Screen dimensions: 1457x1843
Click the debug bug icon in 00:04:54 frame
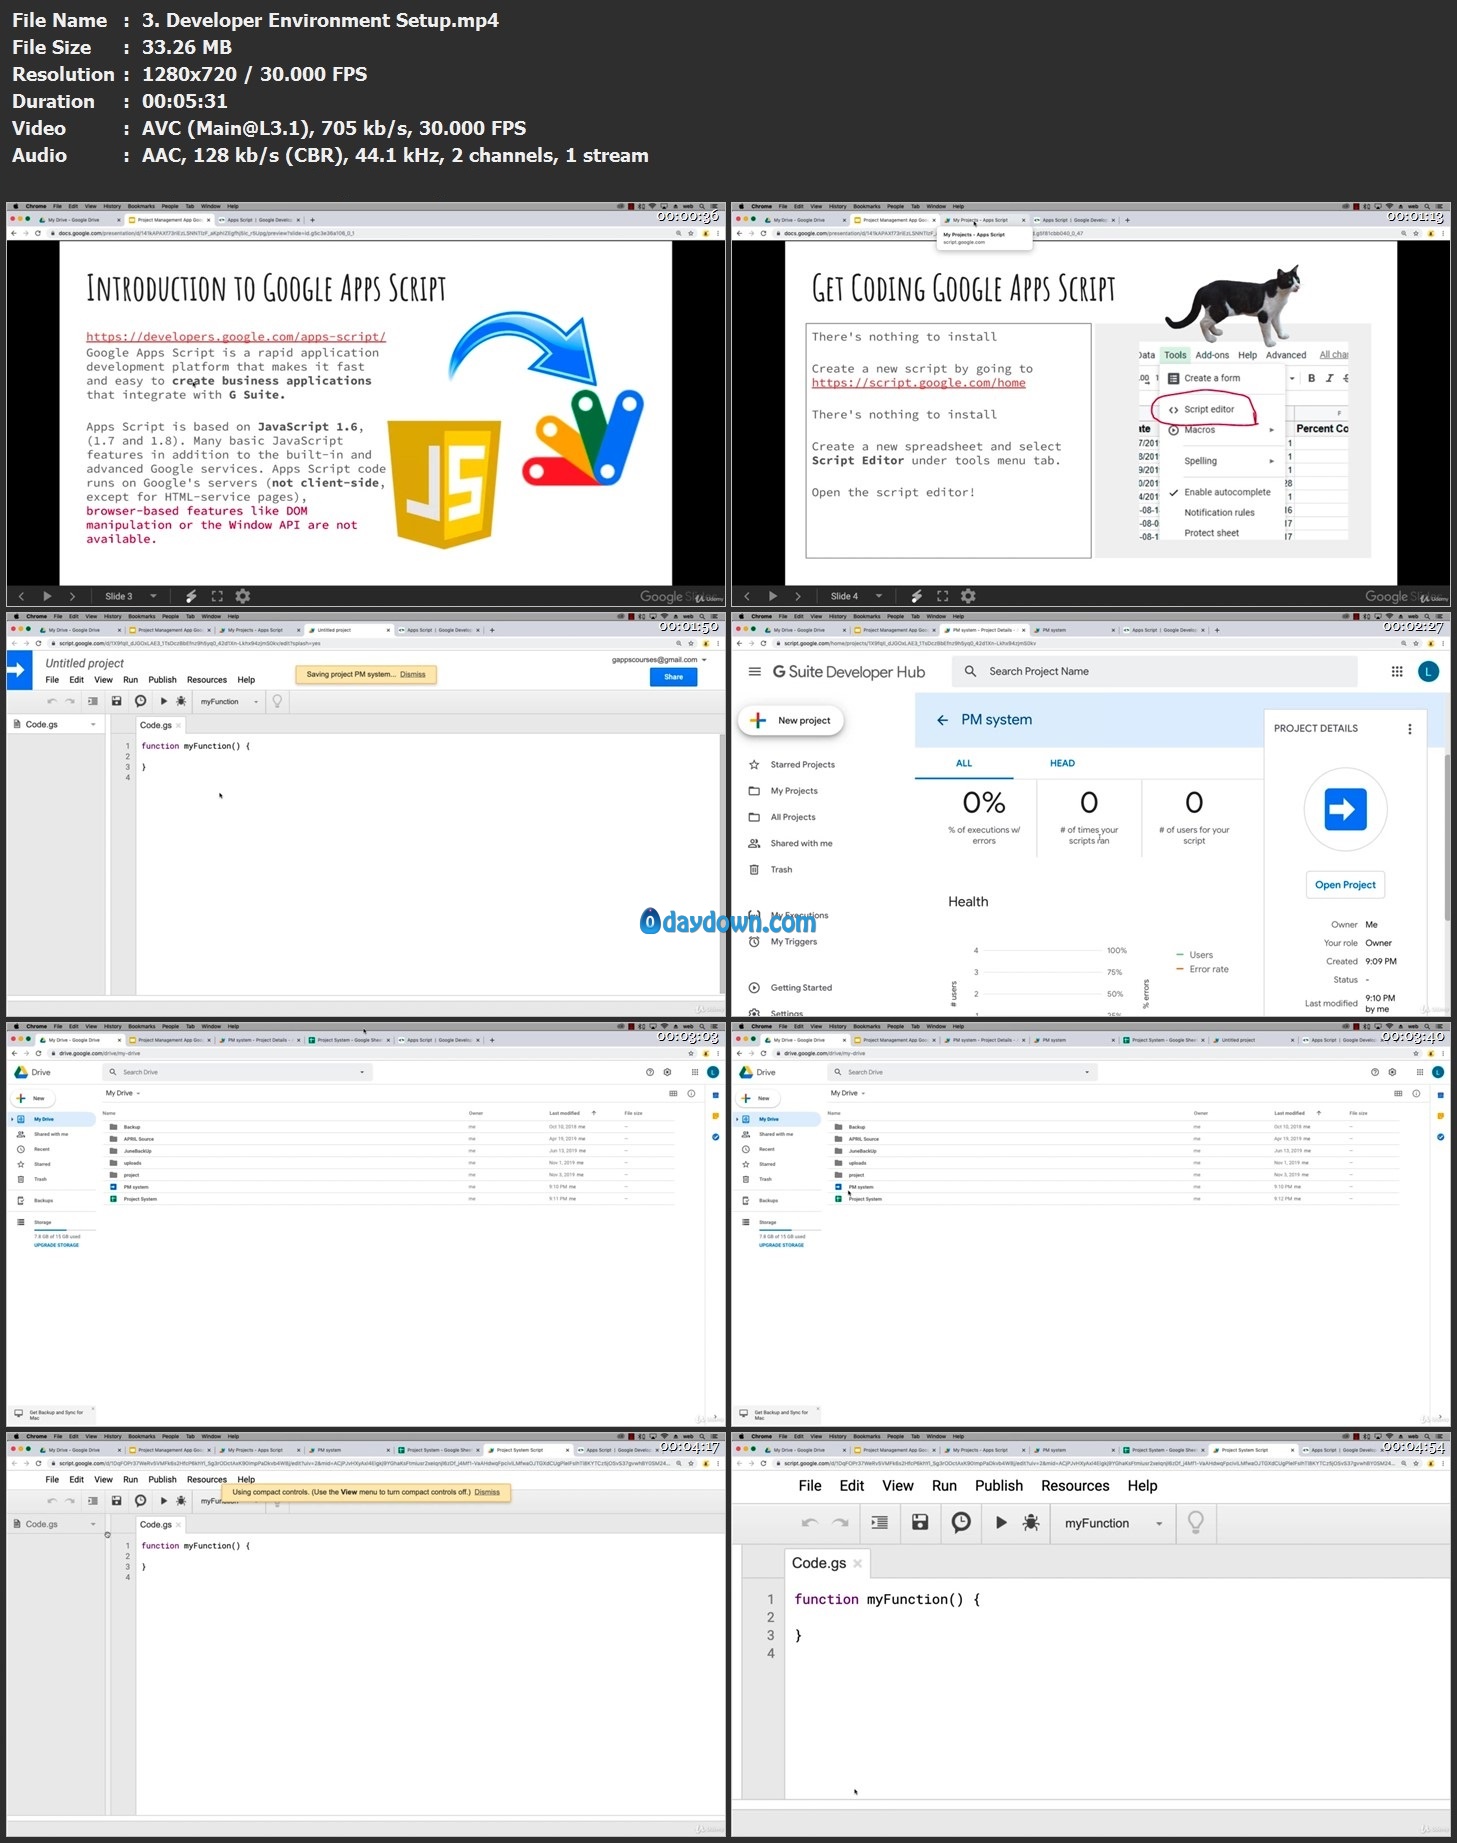click(x=1031, y=1522)
